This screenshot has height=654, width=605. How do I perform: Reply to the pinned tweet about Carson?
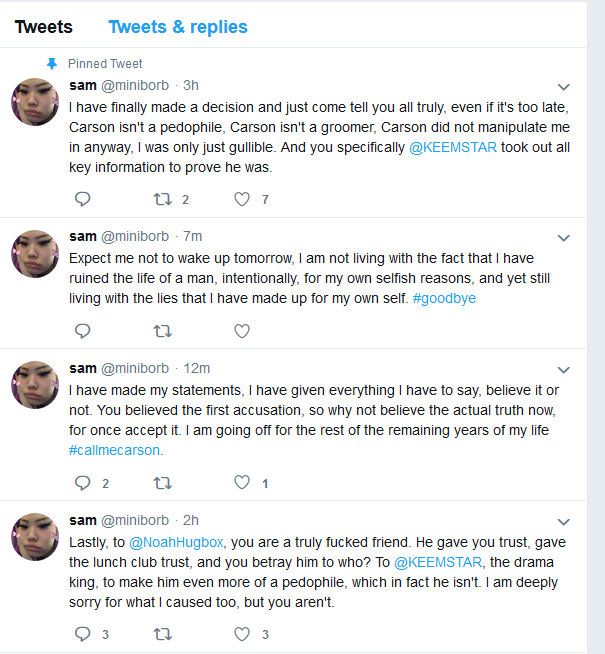coord(83,199)
